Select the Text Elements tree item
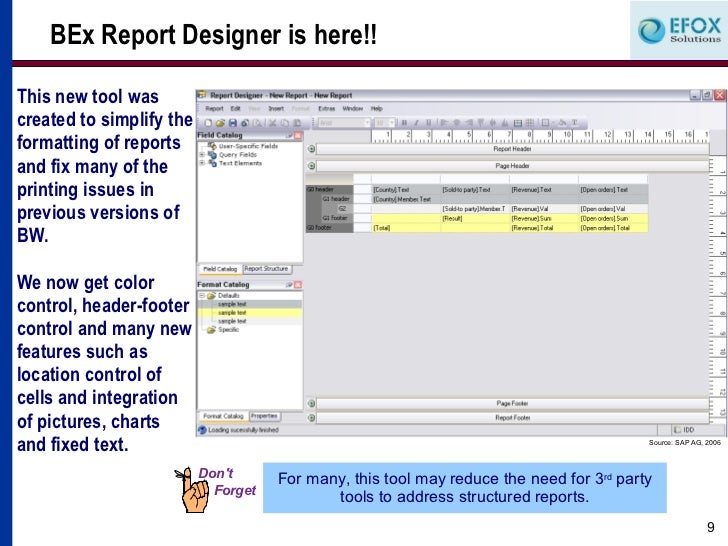 [240, 163]
